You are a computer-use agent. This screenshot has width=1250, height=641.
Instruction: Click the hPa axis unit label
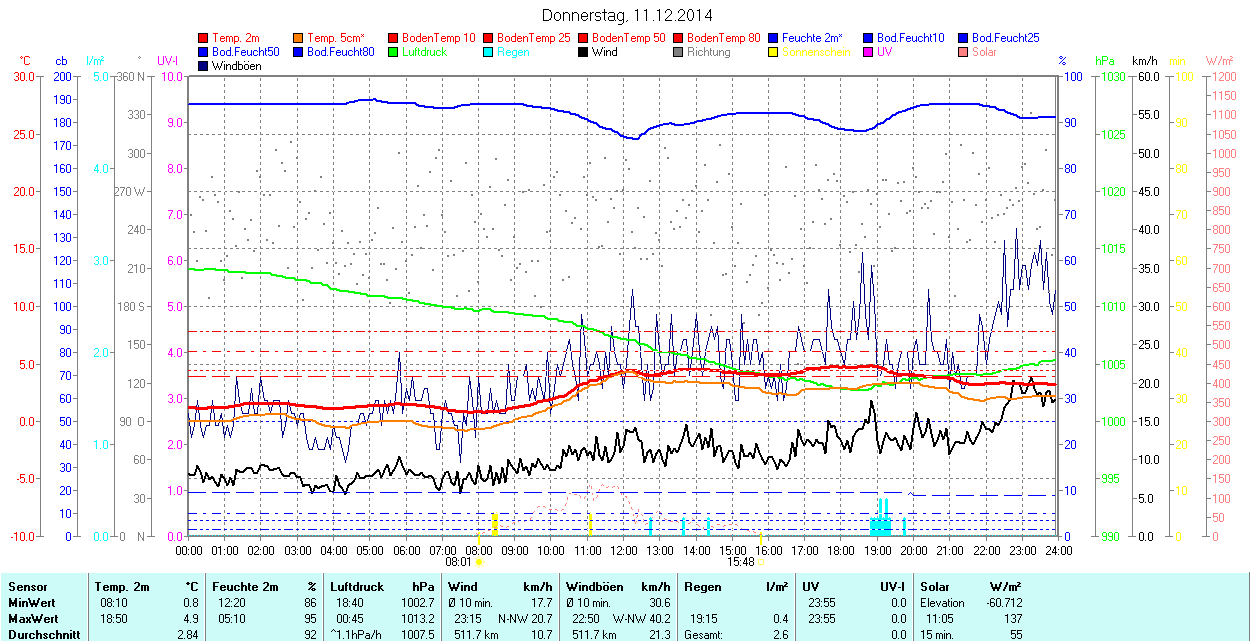[x=1105, y=61]
